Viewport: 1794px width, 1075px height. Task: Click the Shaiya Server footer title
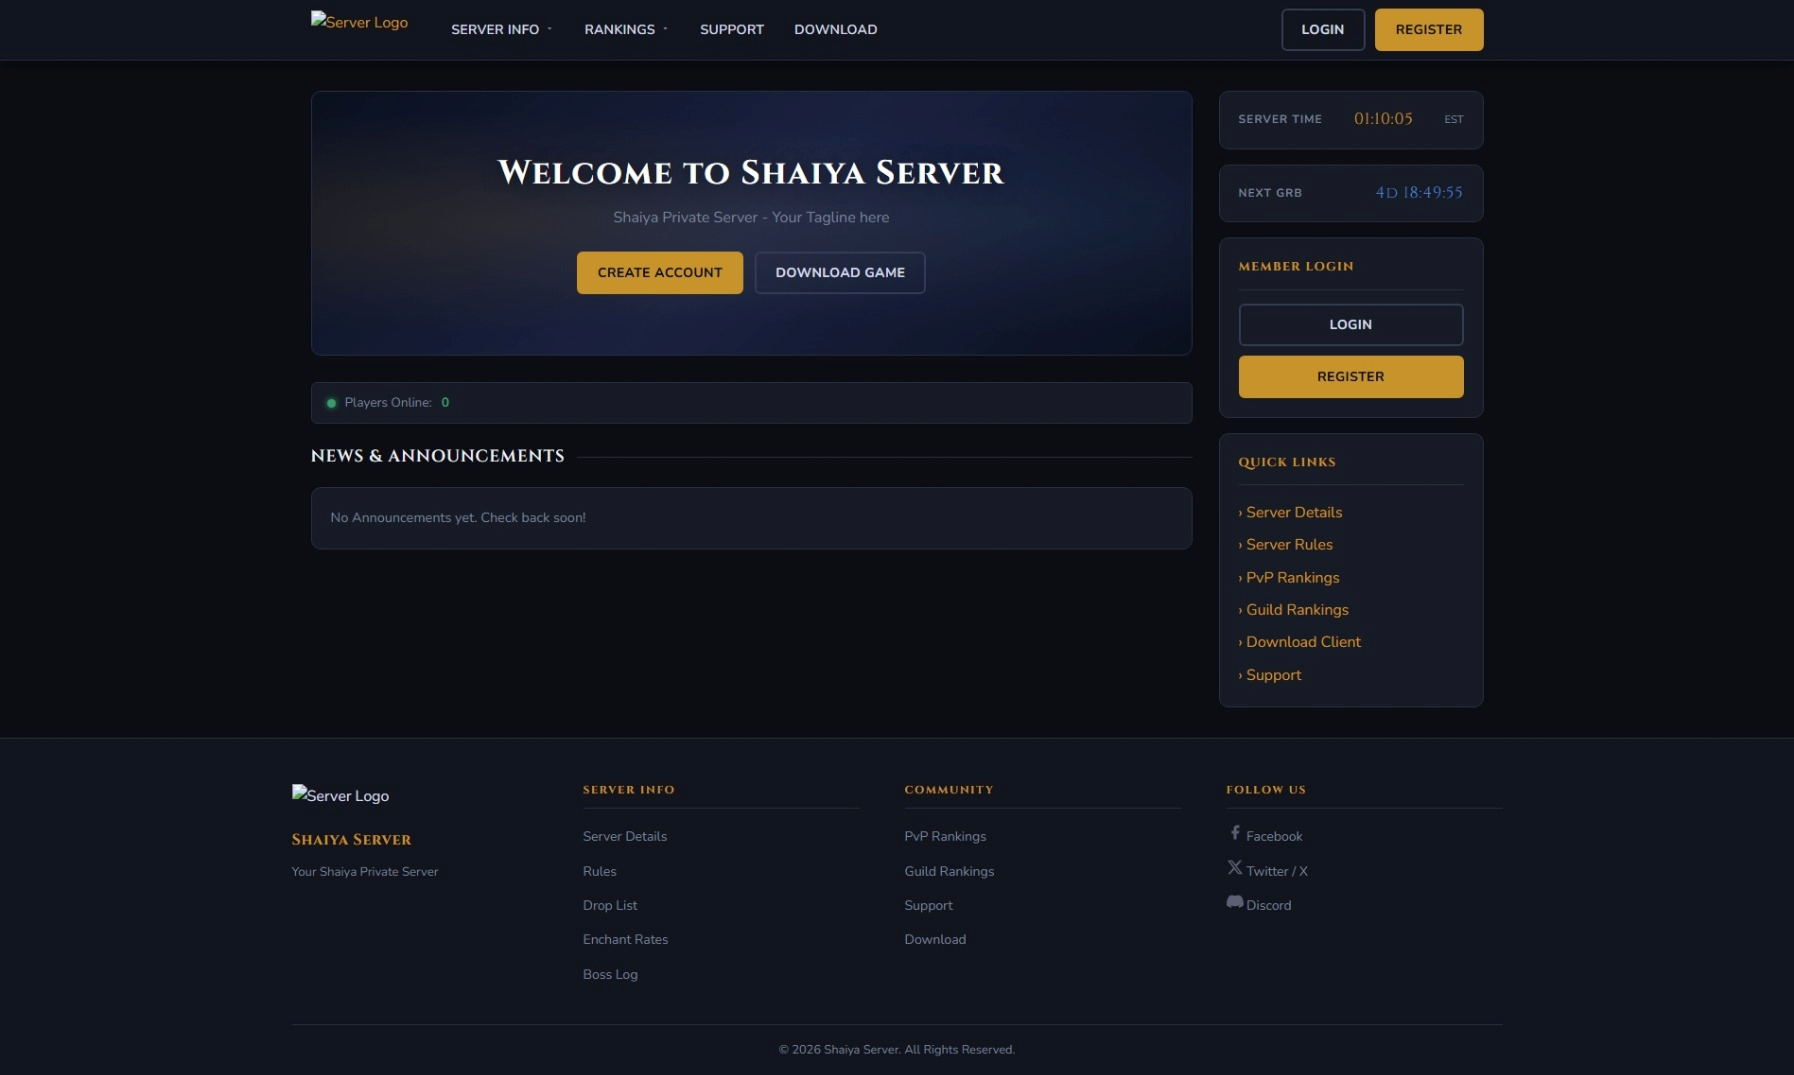pyautogui.click(x=351, y=840)
